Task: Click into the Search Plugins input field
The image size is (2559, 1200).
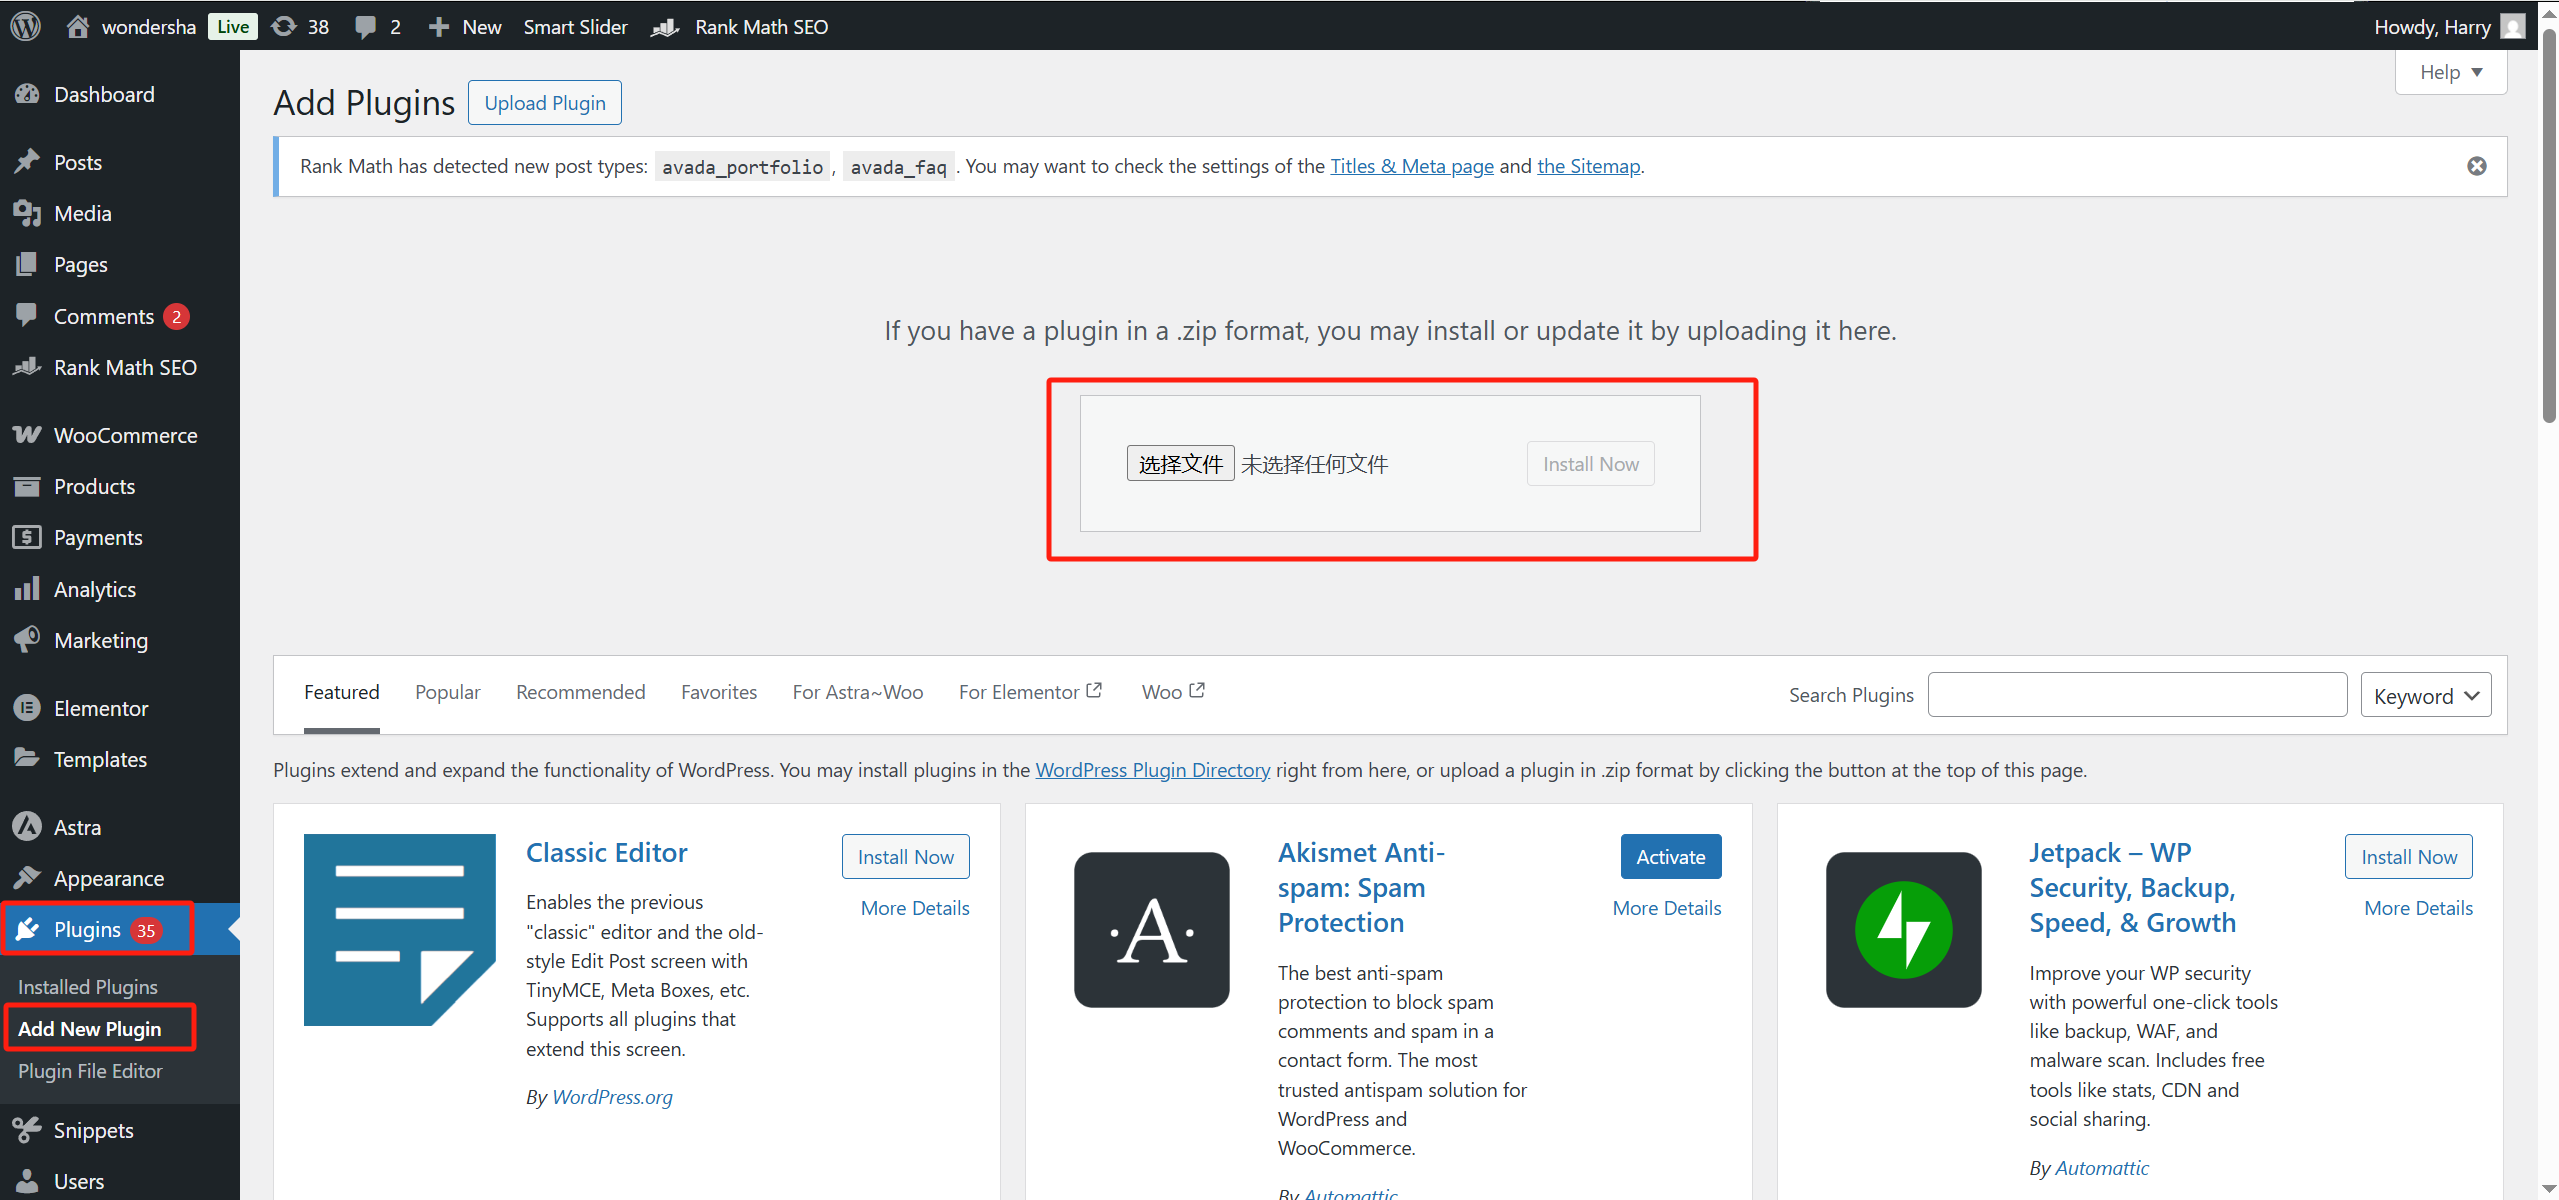Action: pyautogui.click(x=2136, y=695)
